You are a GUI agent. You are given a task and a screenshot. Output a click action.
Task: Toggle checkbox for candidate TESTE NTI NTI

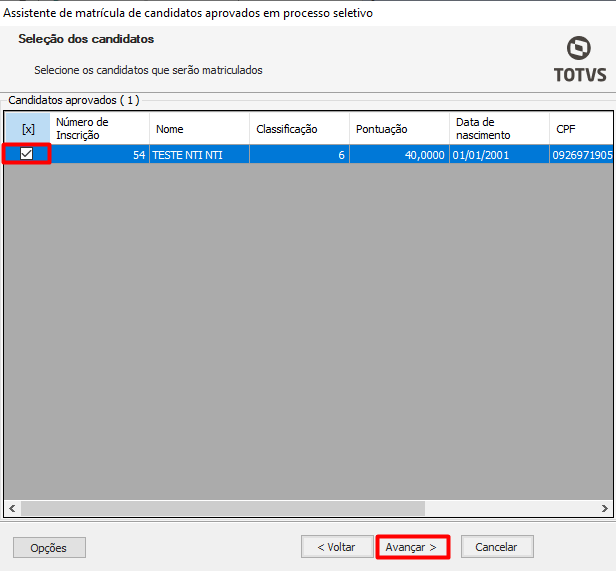click(x=27, y=154)
